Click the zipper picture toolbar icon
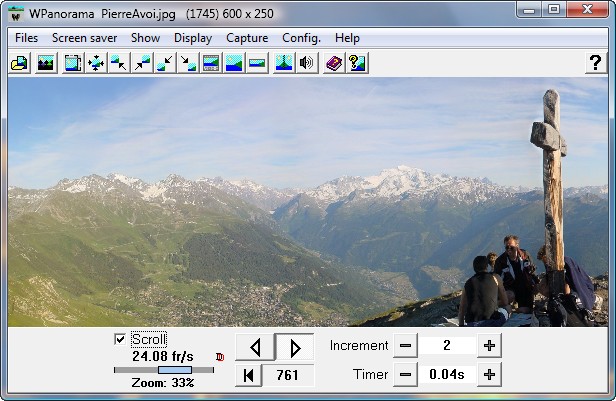The height and width of the screenshot is (401, 616). point(284,63)
